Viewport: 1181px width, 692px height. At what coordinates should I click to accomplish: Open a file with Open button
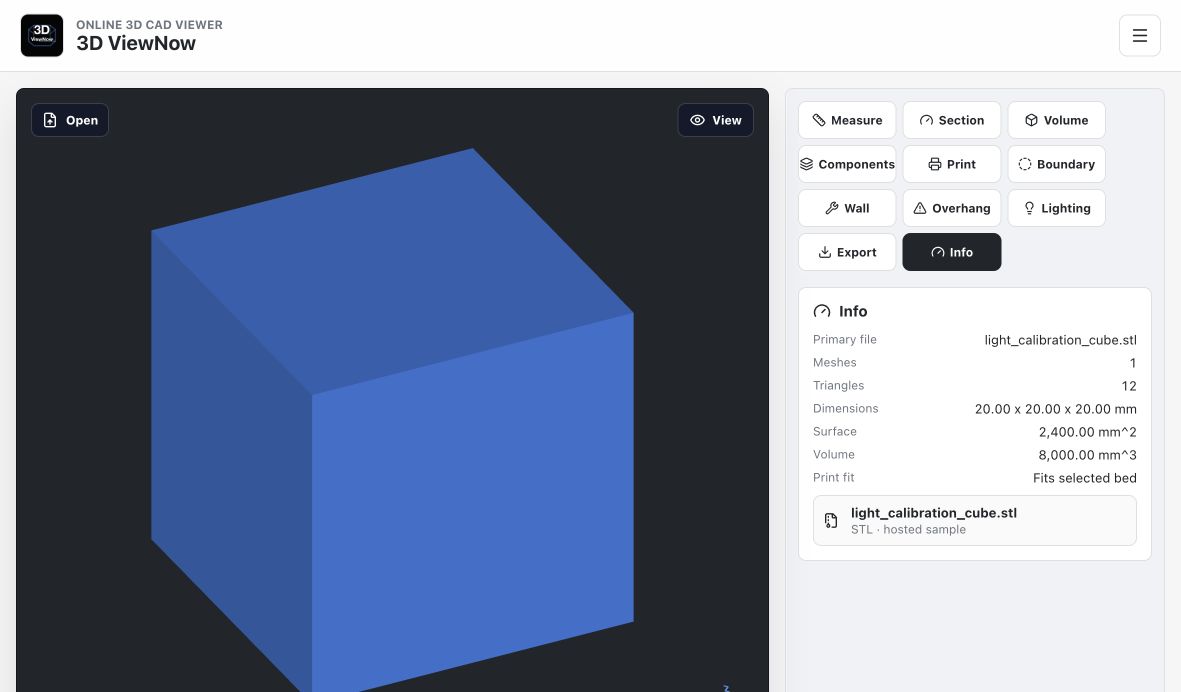pyautogui.click(x=70, y=120)
